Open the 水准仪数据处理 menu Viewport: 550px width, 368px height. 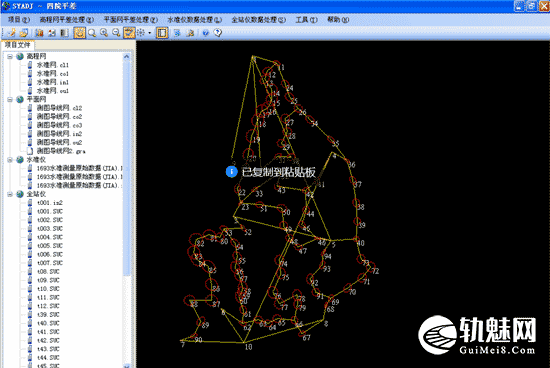click(x=195, y=20)
